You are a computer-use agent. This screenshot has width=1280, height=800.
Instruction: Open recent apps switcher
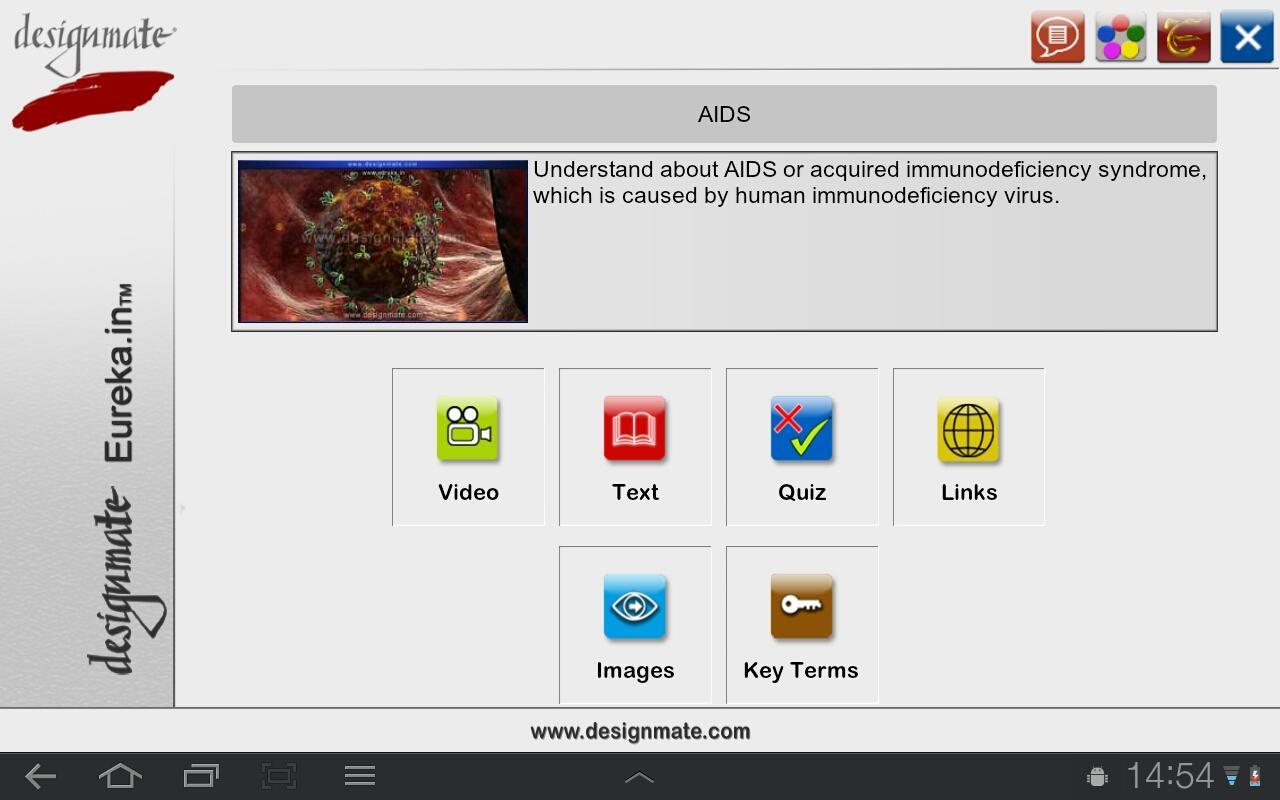coord(199,776)
